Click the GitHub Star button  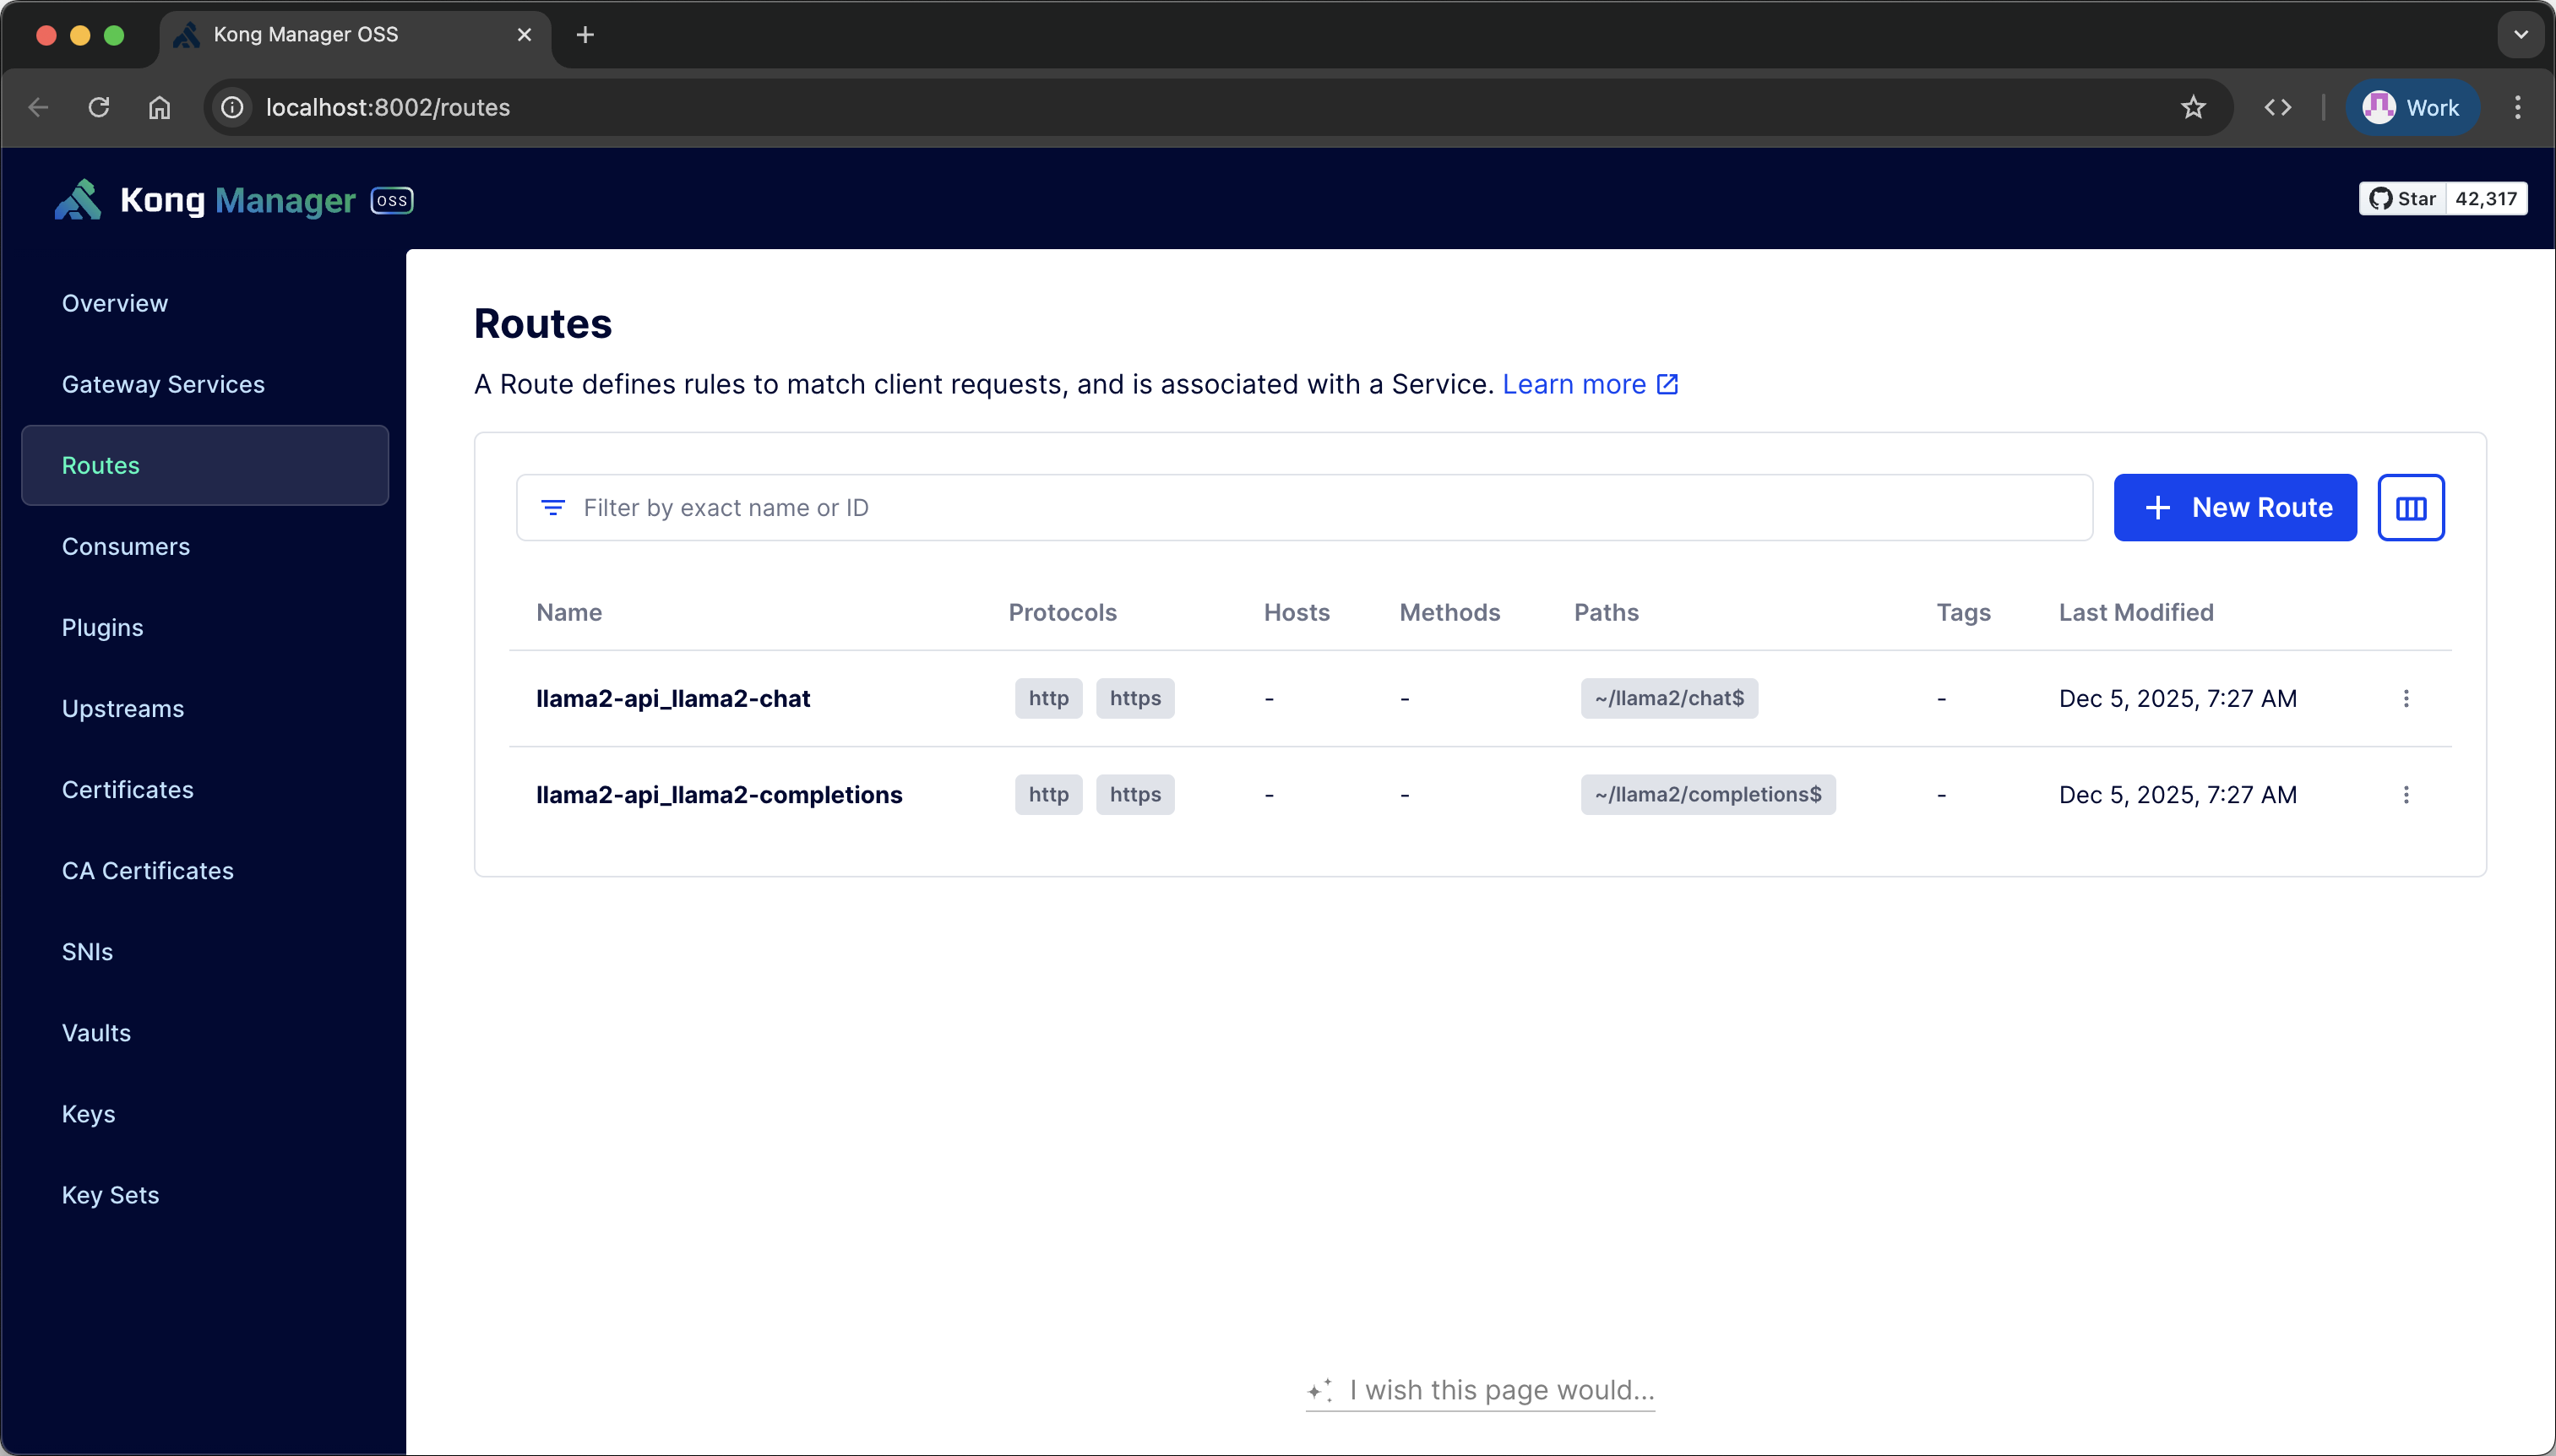coord(2402,199)
